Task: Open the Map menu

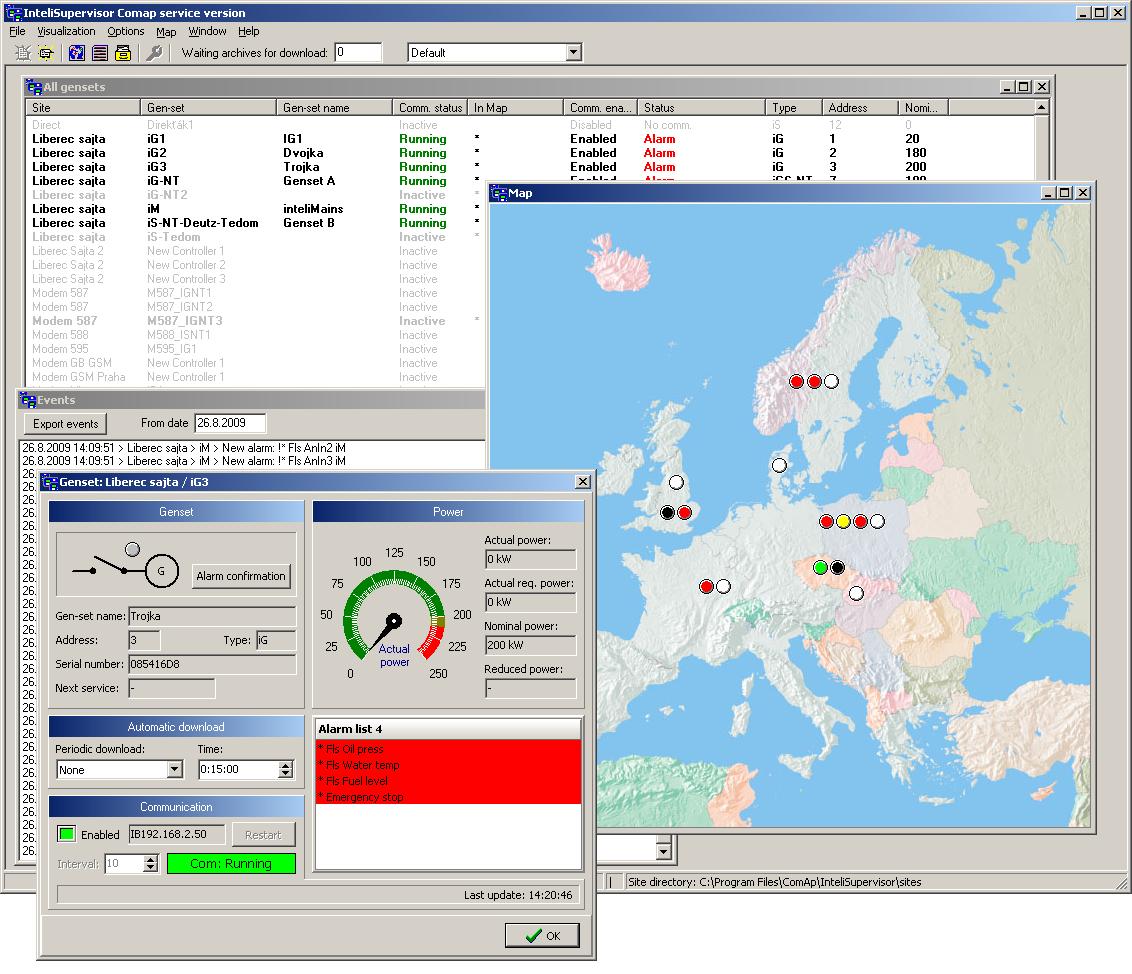Action: pyautogui.click(x=166, y=32)
